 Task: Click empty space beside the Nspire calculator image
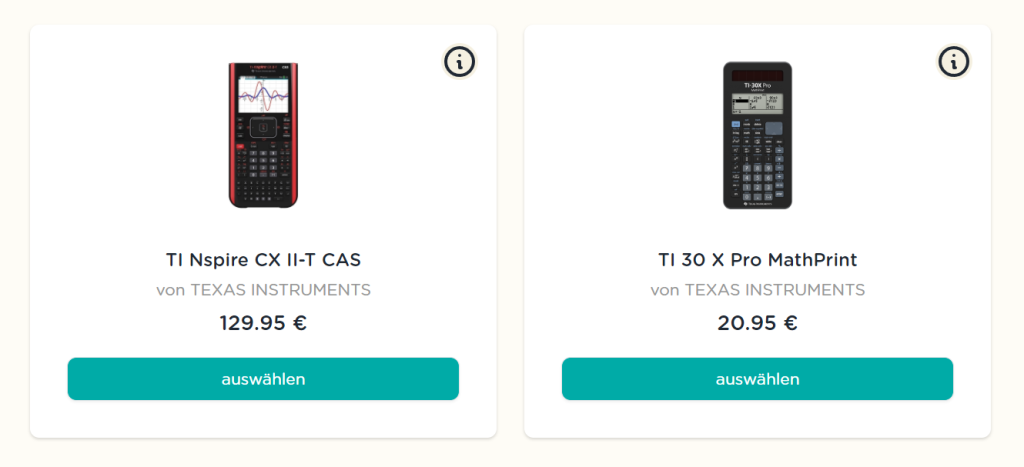pos(150,135)
